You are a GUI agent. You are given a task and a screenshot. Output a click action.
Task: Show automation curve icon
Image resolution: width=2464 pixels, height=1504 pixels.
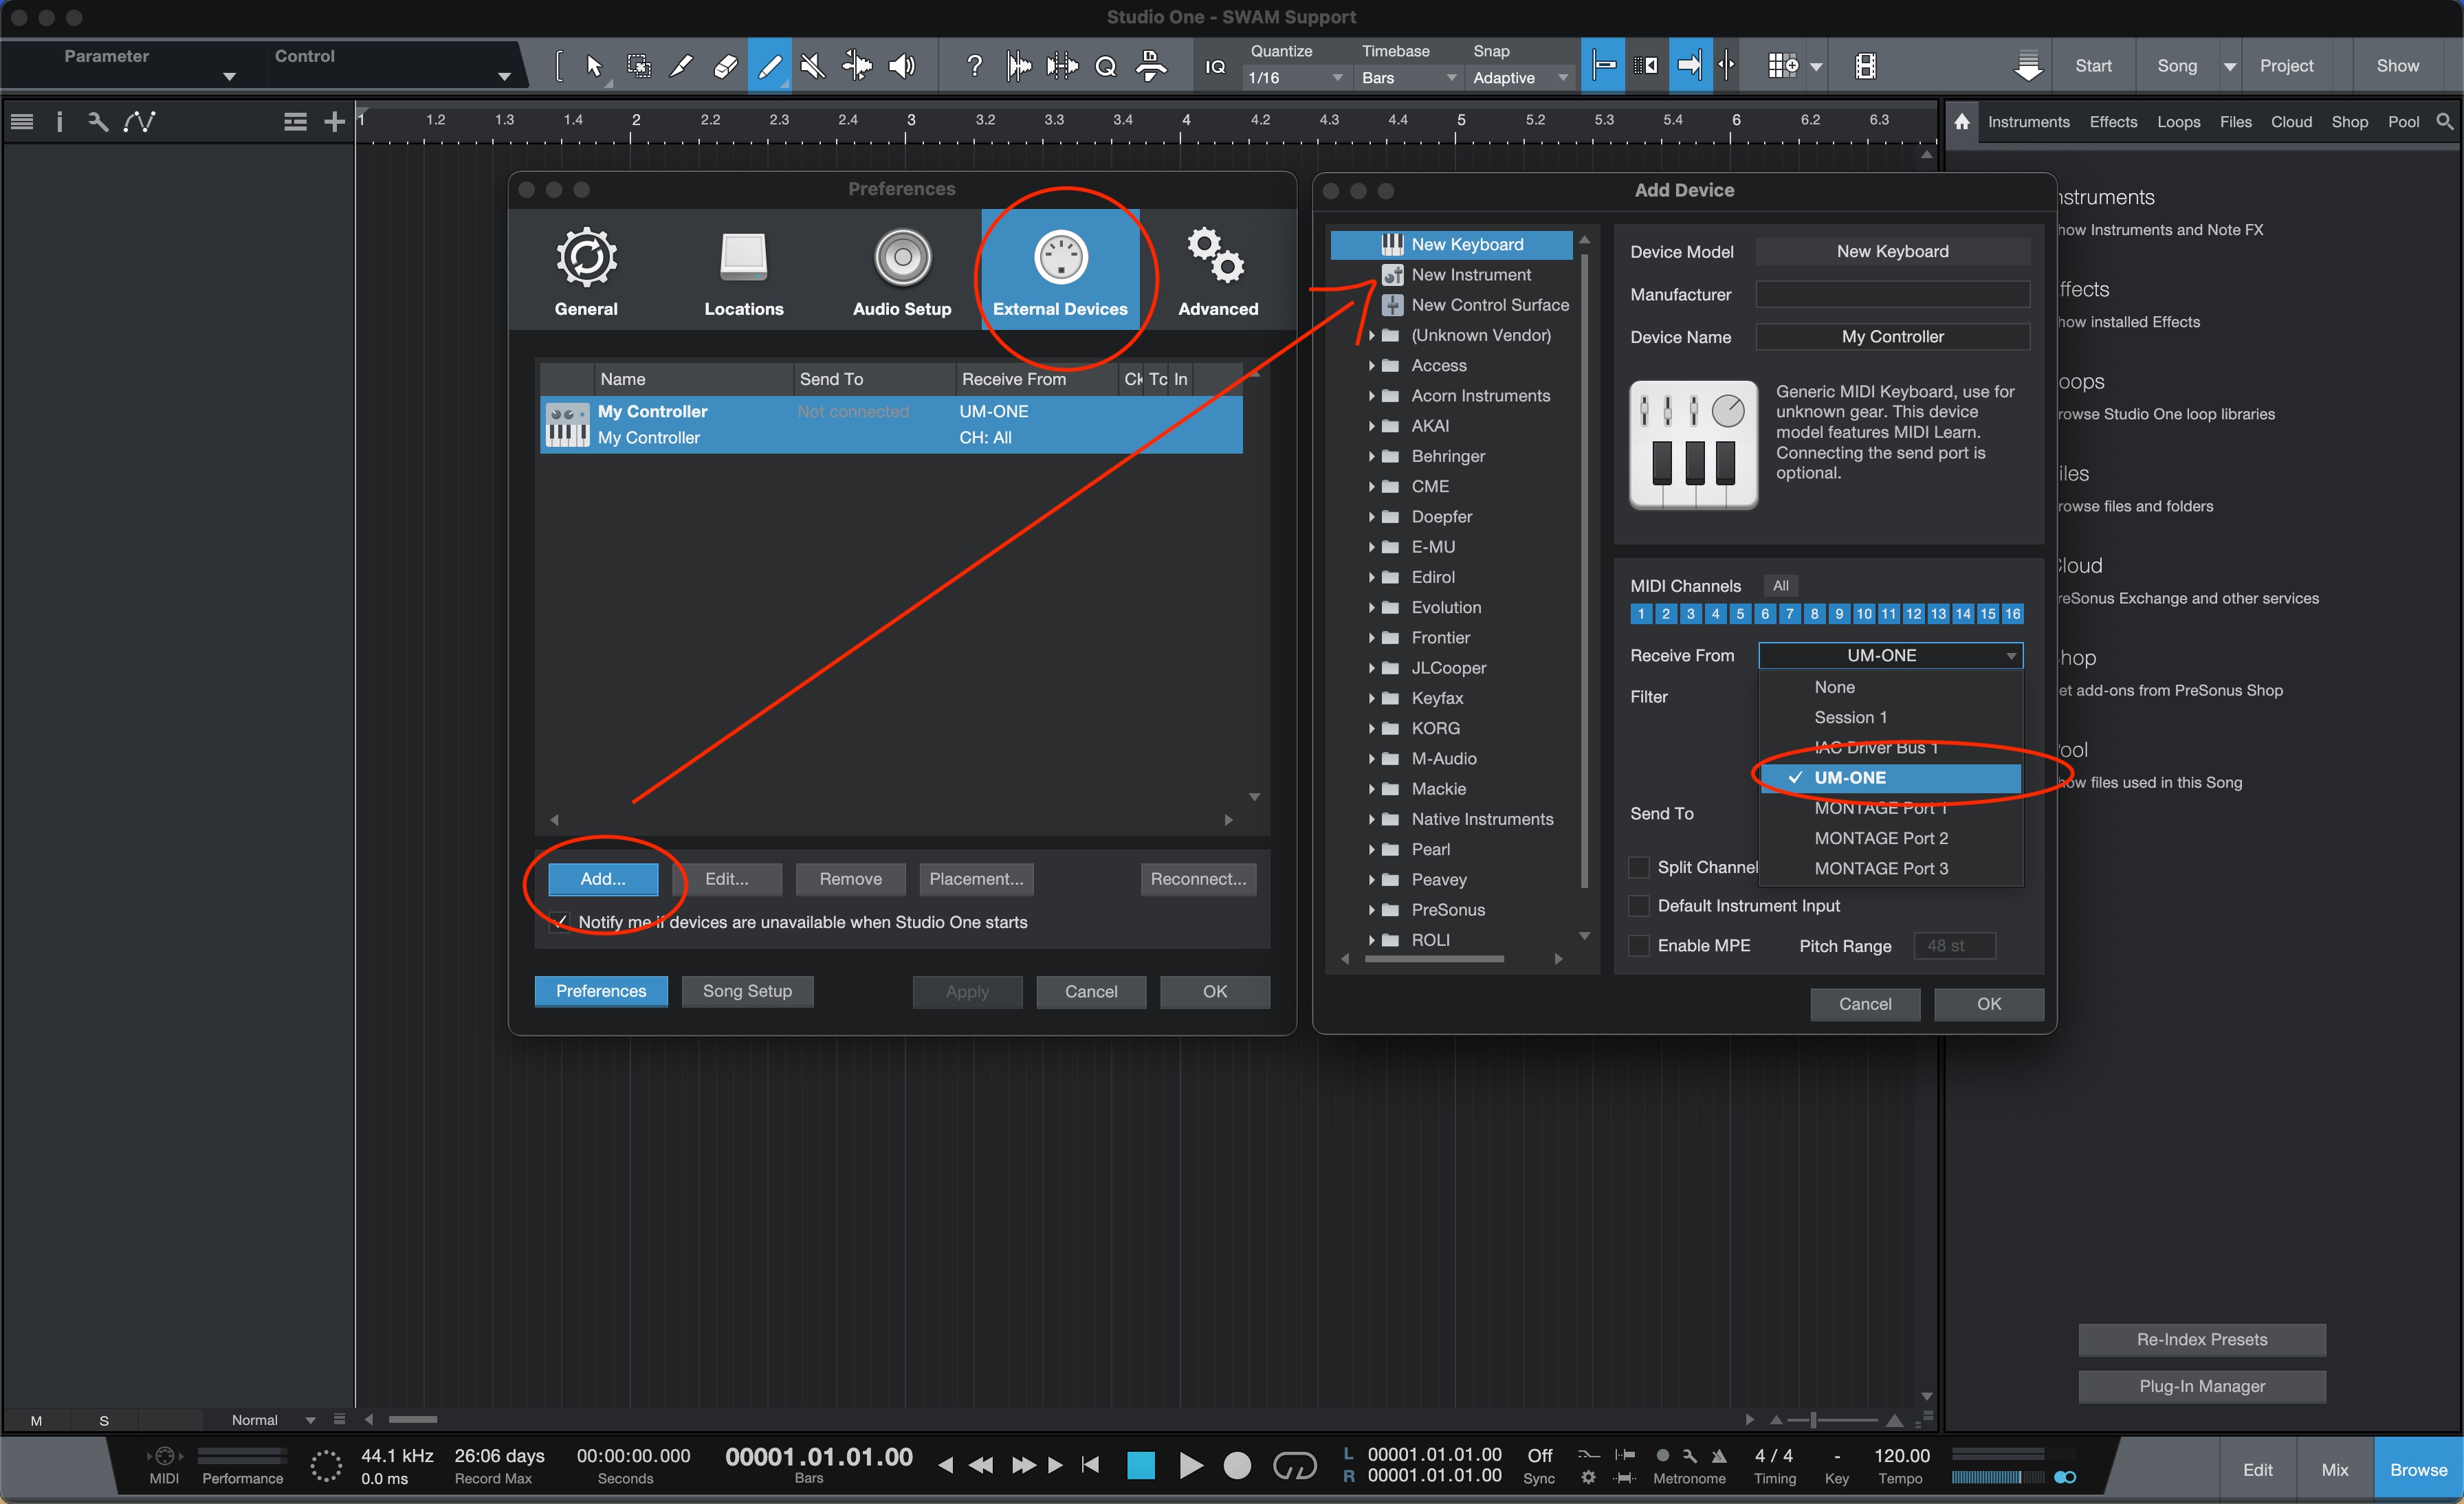pos(139,121)
